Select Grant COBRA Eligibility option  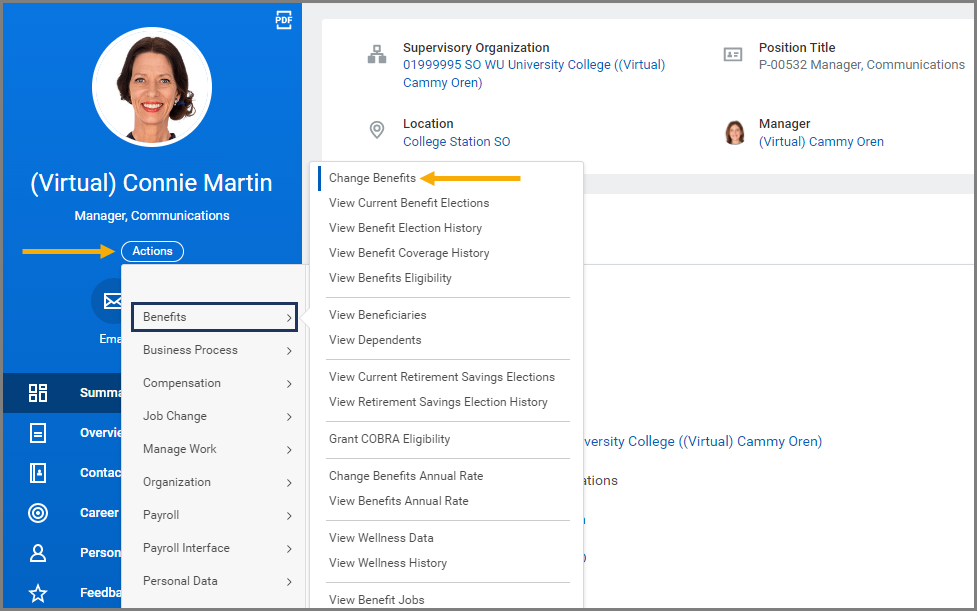389,439
